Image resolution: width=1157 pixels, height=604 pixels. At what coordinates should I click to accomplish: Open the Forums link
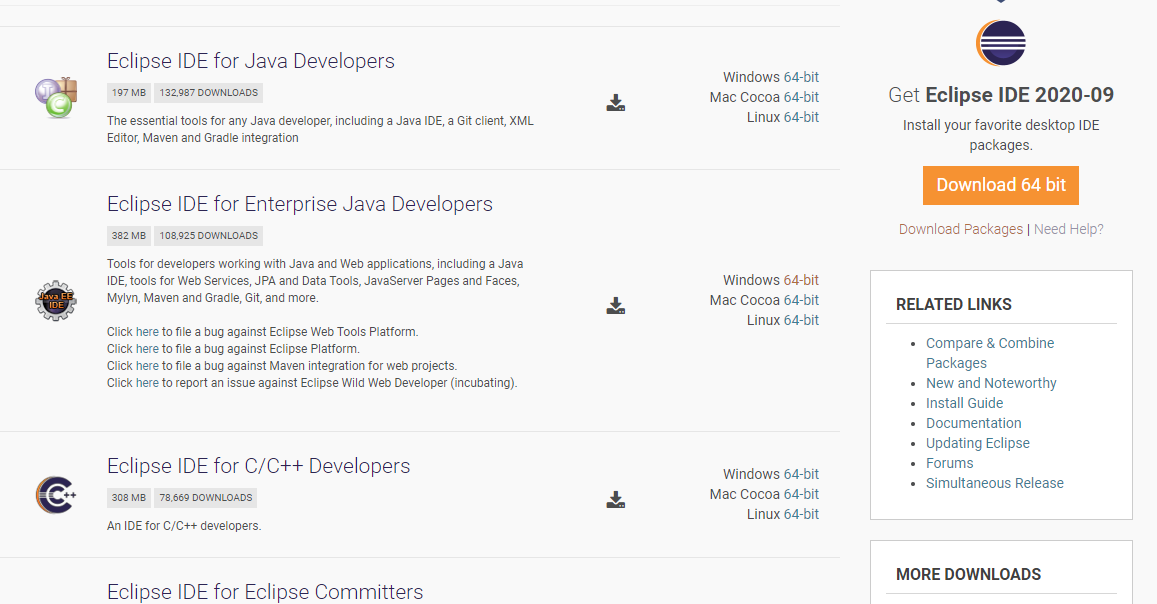[x=950, y=463]
